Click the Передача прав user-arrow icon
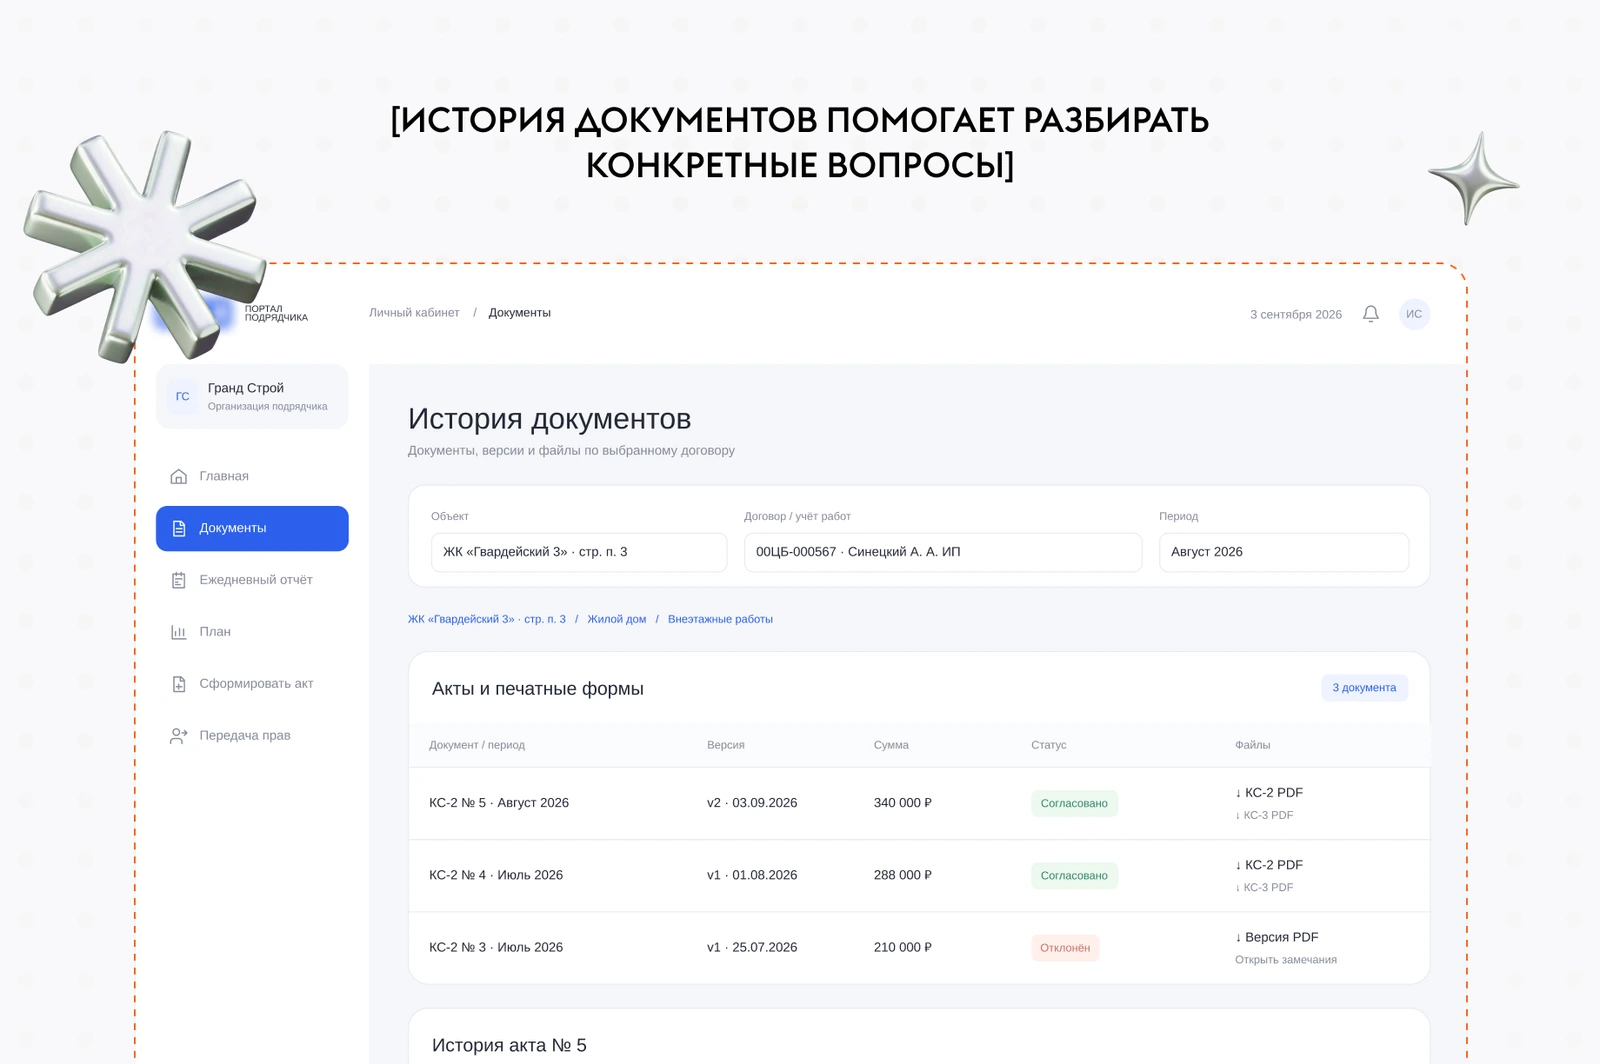Image resolution: width=1600 pixels, height=1064 pixels. (179, 736)
